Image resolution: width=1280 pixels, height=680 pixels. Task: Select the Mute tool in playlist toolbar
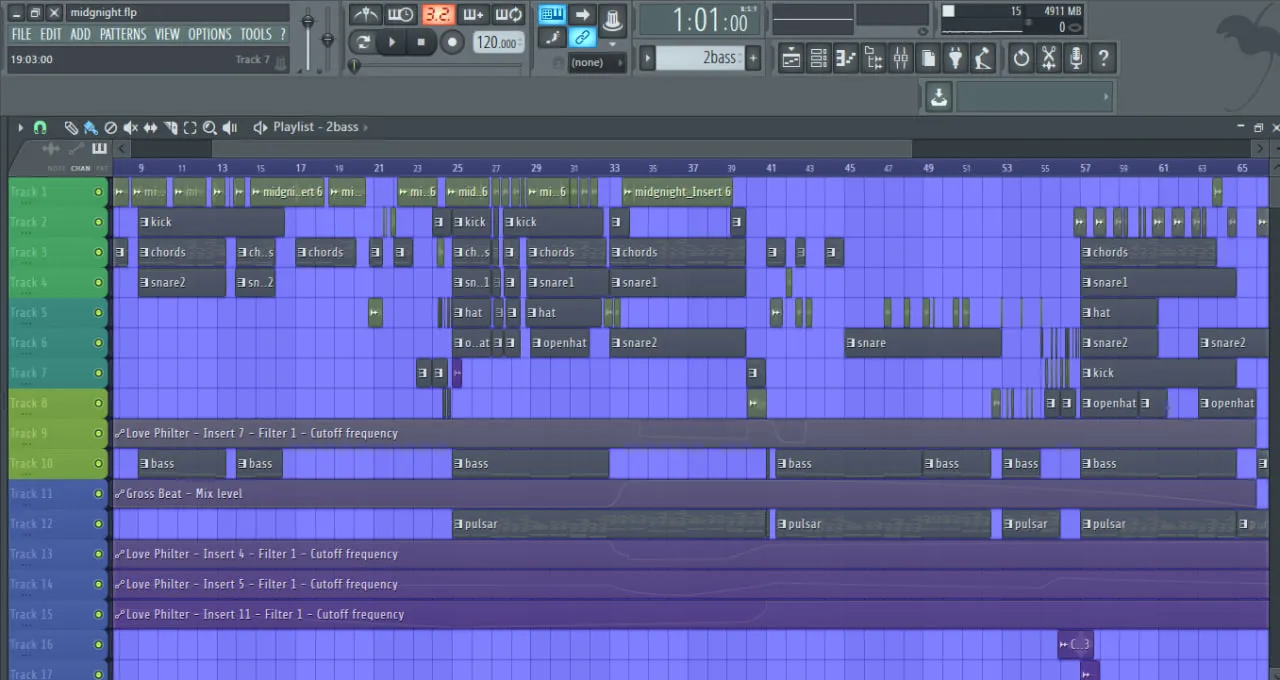[x=131, y=128]
